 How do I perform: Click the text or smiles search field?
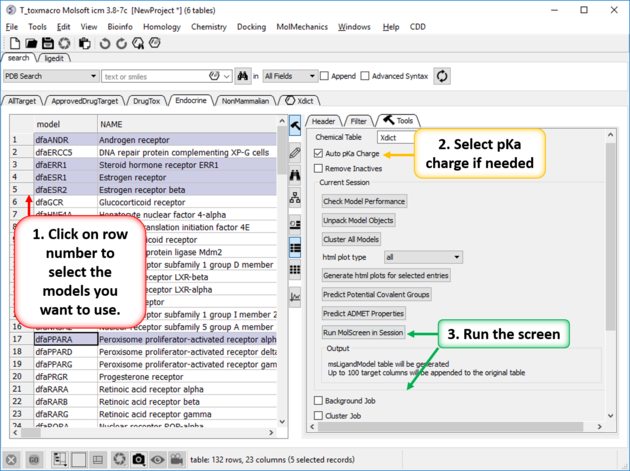[160, 76]
